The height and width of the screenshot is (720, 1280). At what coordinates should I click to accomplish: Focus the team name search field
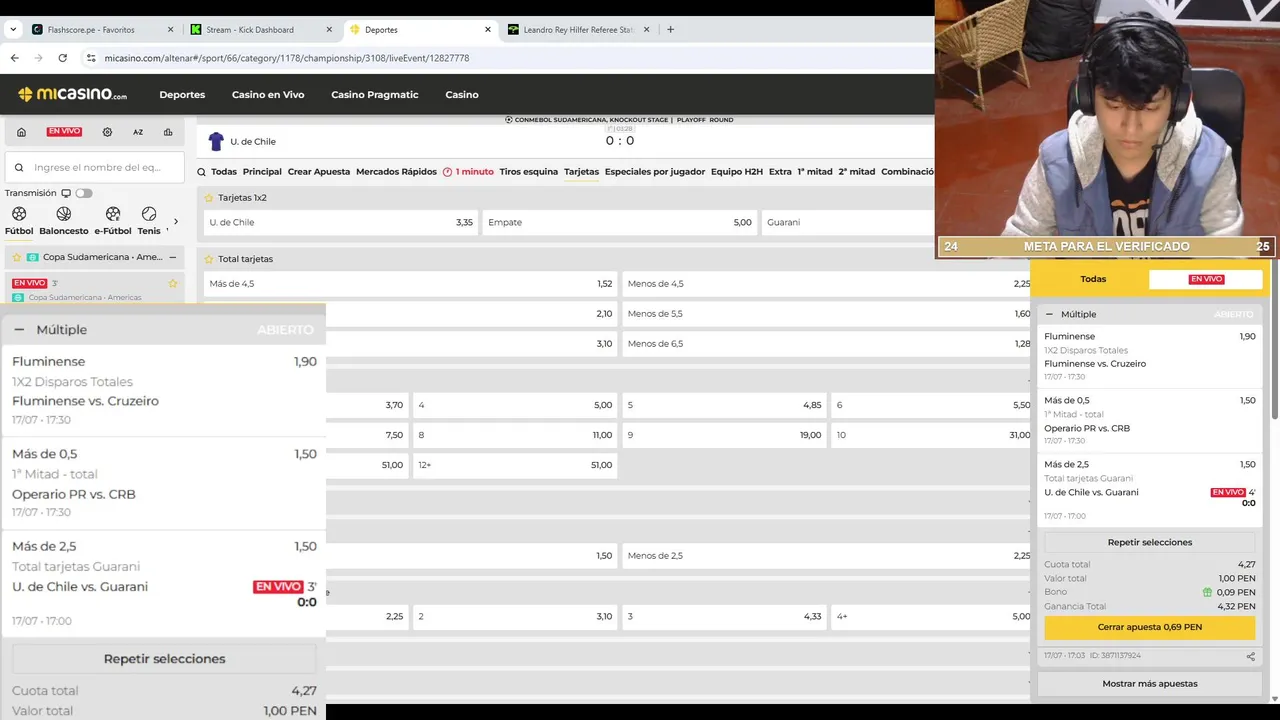click(x=95, y=168)
